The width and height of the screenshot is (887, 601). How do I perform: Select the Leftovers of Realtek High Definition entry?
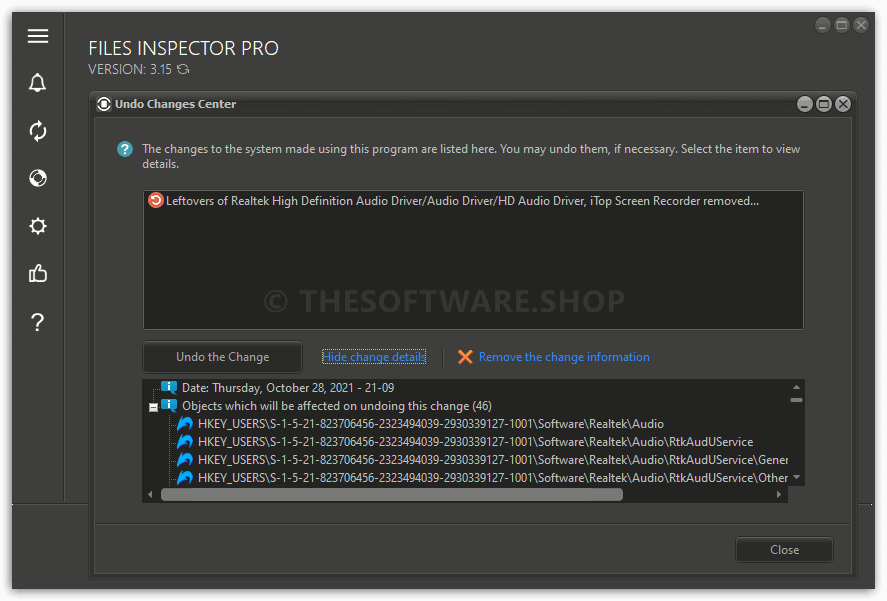click(x=462, y=201)
